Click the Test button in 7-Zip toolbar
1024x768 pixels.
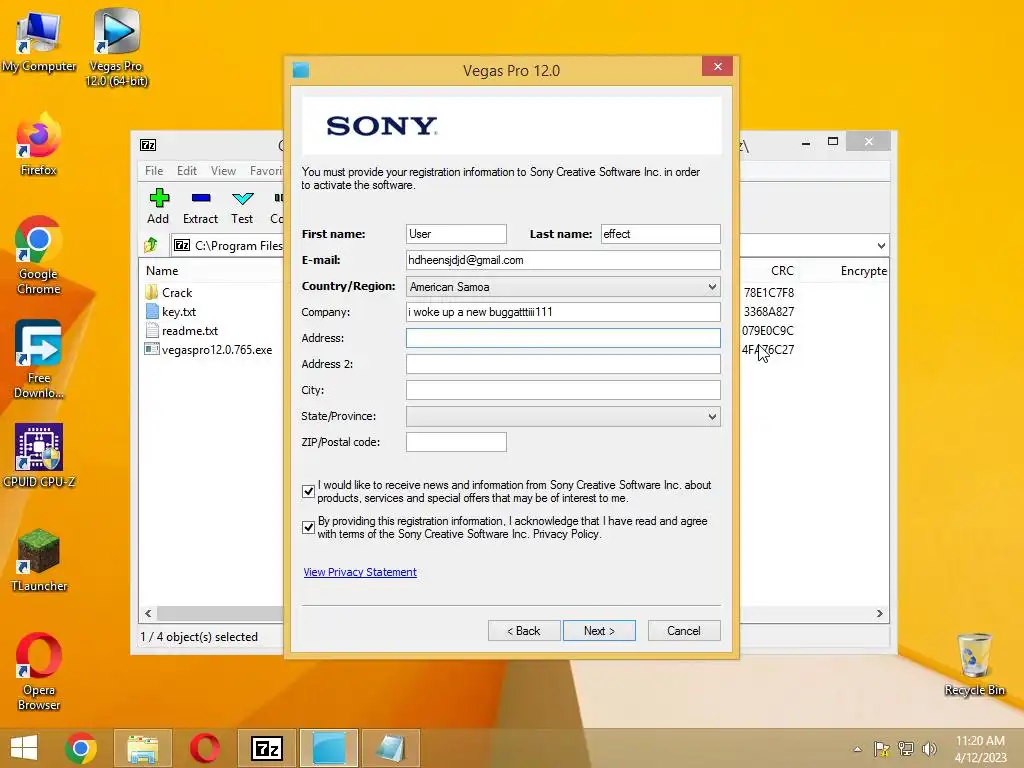242,206
